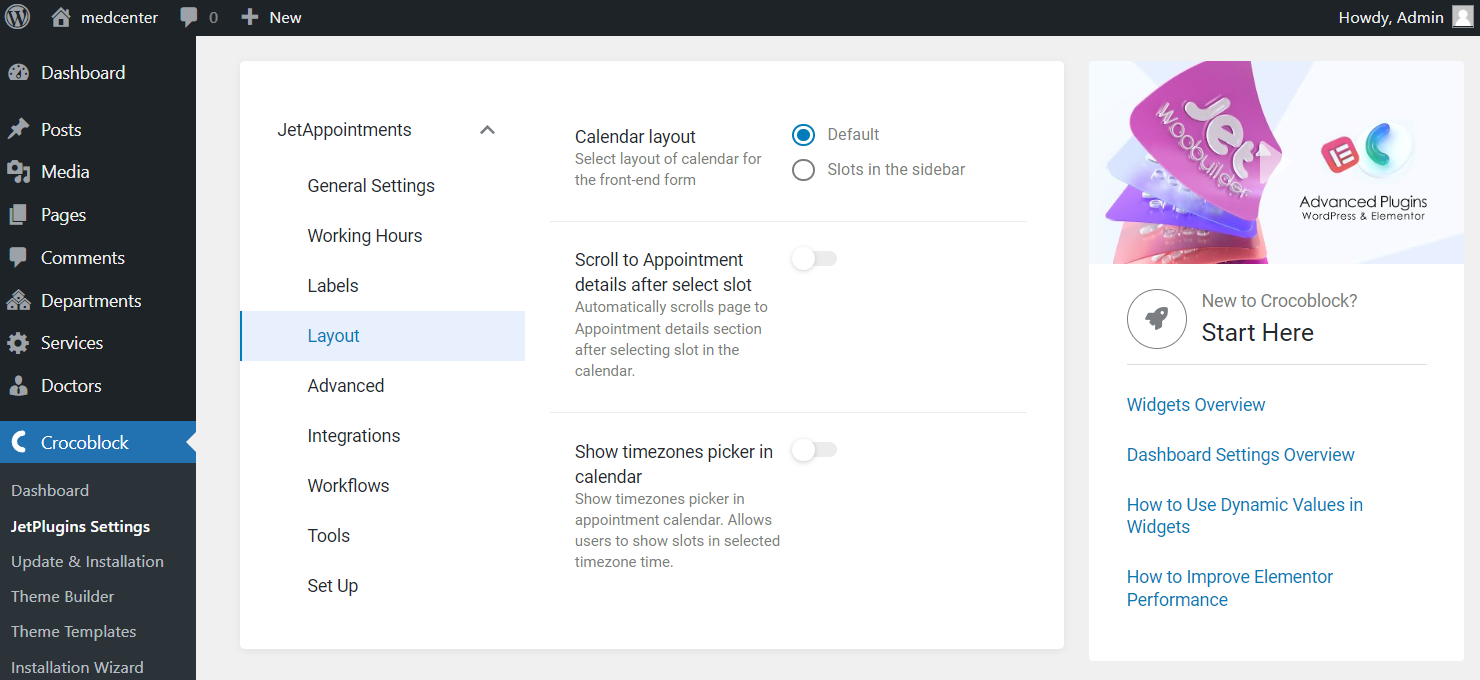The image size is (1480, 680).
Task: Open Widgets Overview link
Action: tap(1196, 405)
